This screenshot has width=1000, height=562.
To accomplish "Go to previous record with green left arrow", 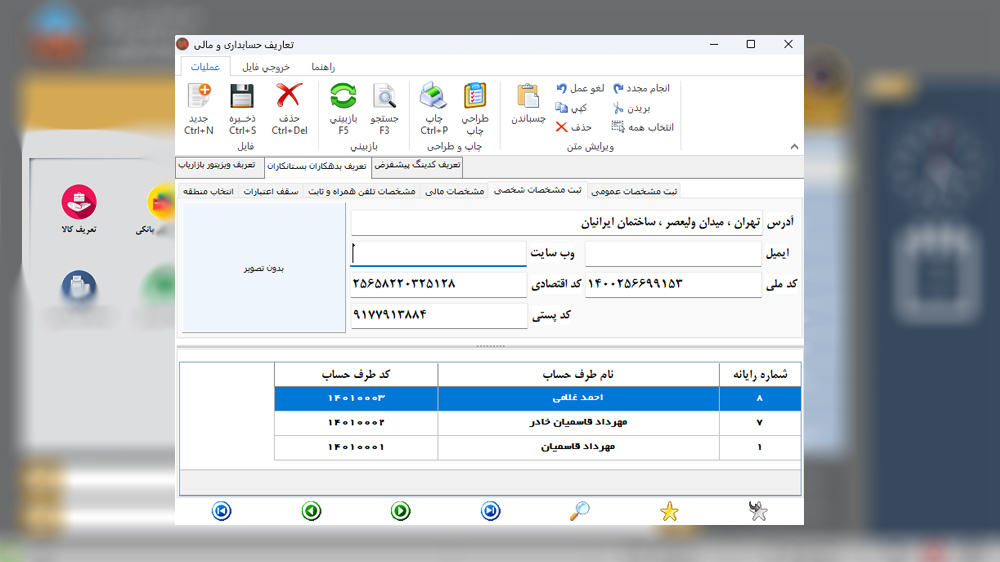I will pyautogui.click(x=311, y=512).
